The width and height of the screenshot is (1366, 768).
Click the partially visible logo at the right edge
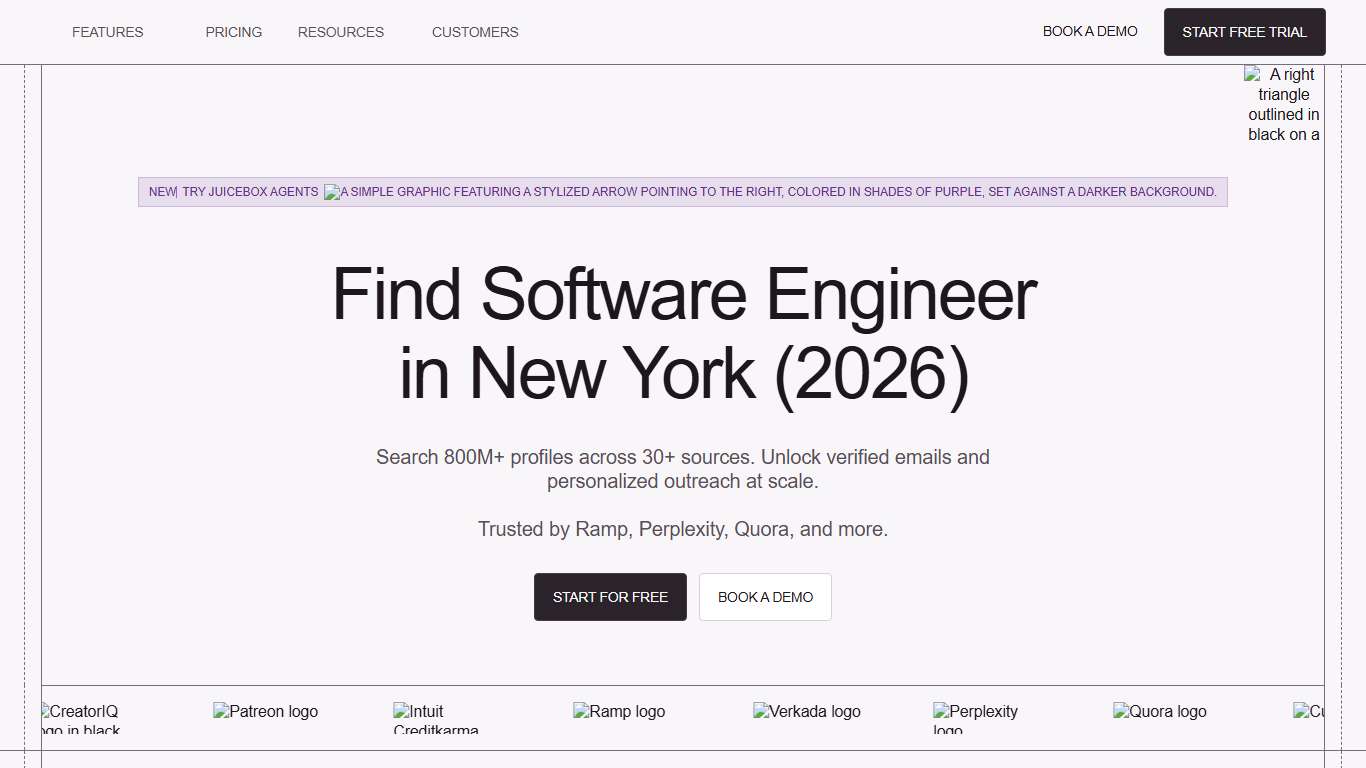1311,711
